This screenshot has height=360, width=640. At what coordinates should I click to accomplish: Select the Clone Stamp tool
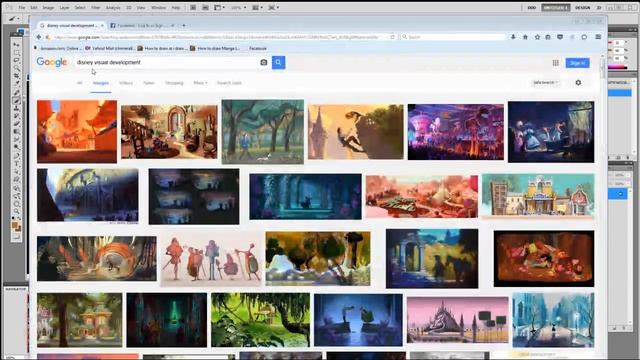[x=16, y=108]
